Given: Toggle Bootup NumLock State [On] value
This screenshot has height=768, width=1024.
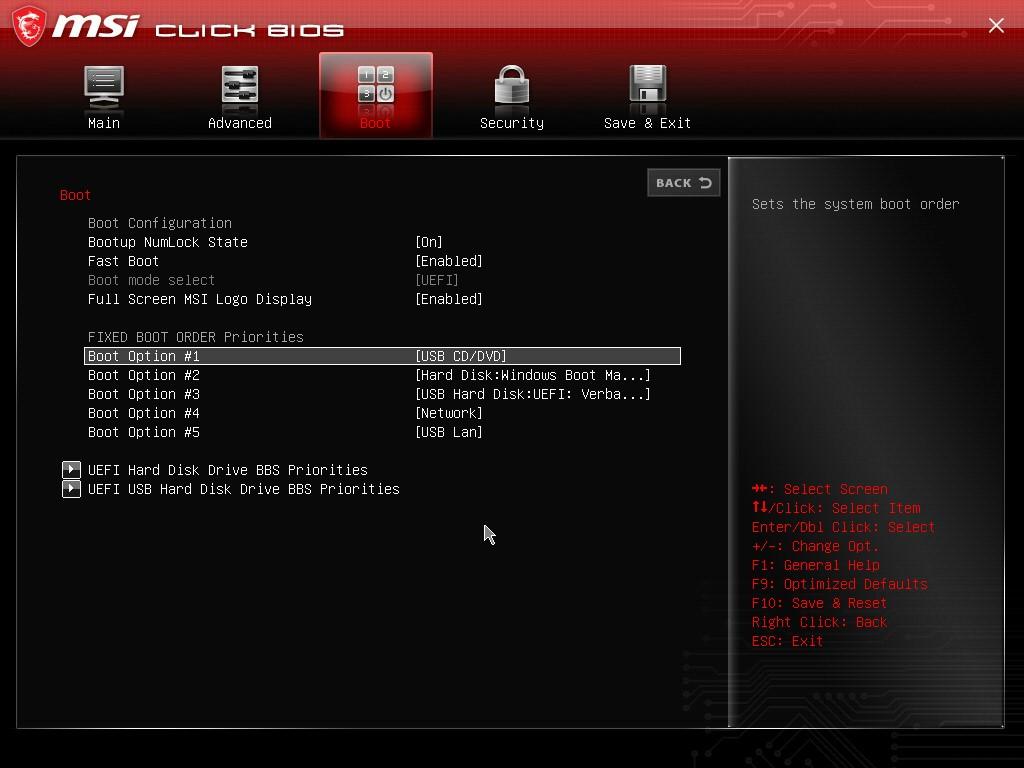Looking at the screenshot, I should (429, 242).
